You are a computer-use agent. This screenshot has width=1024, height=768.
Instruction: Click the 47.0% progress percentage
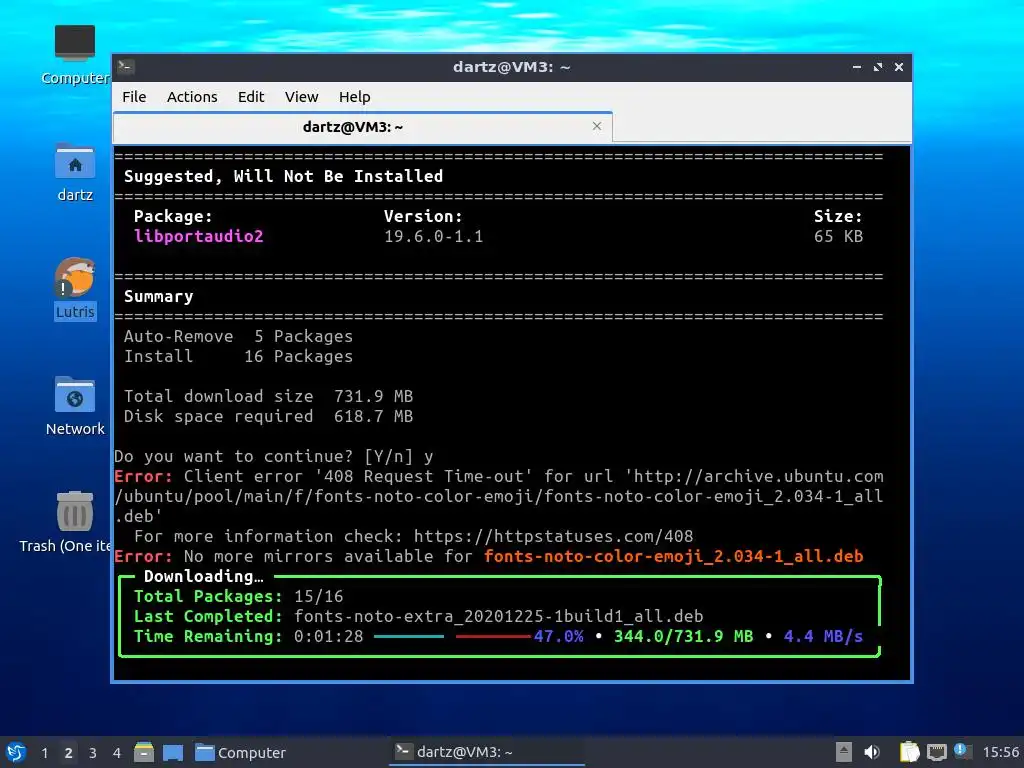tap(559, 636)
